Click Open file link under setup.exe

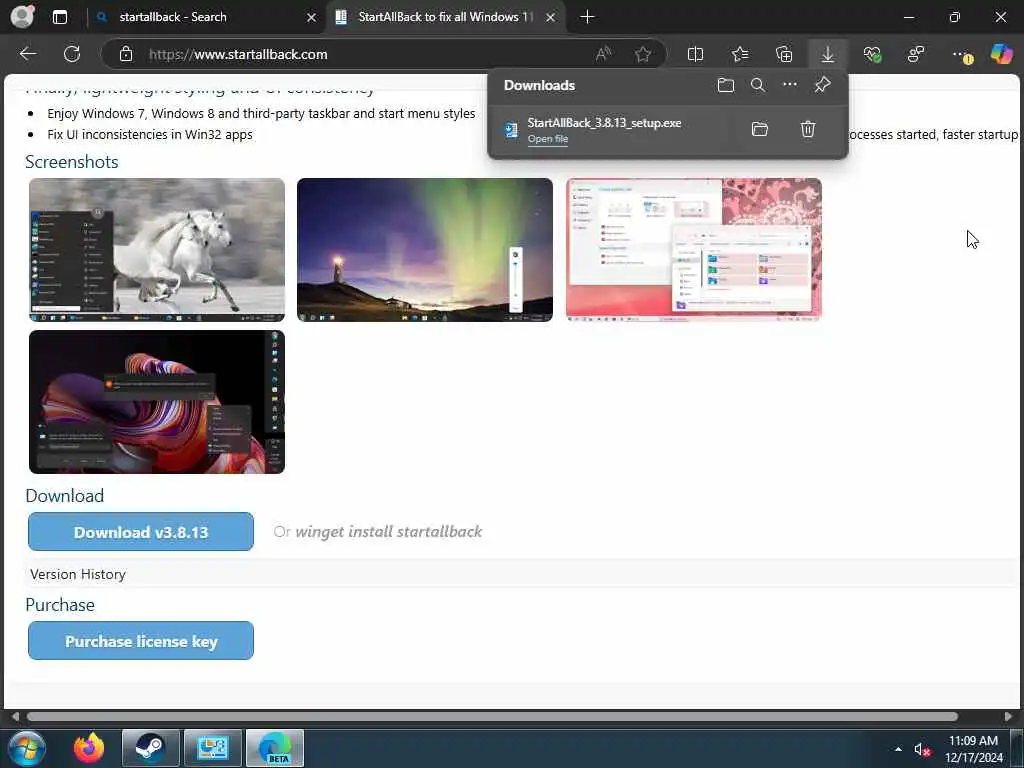(x=548, y=138)
